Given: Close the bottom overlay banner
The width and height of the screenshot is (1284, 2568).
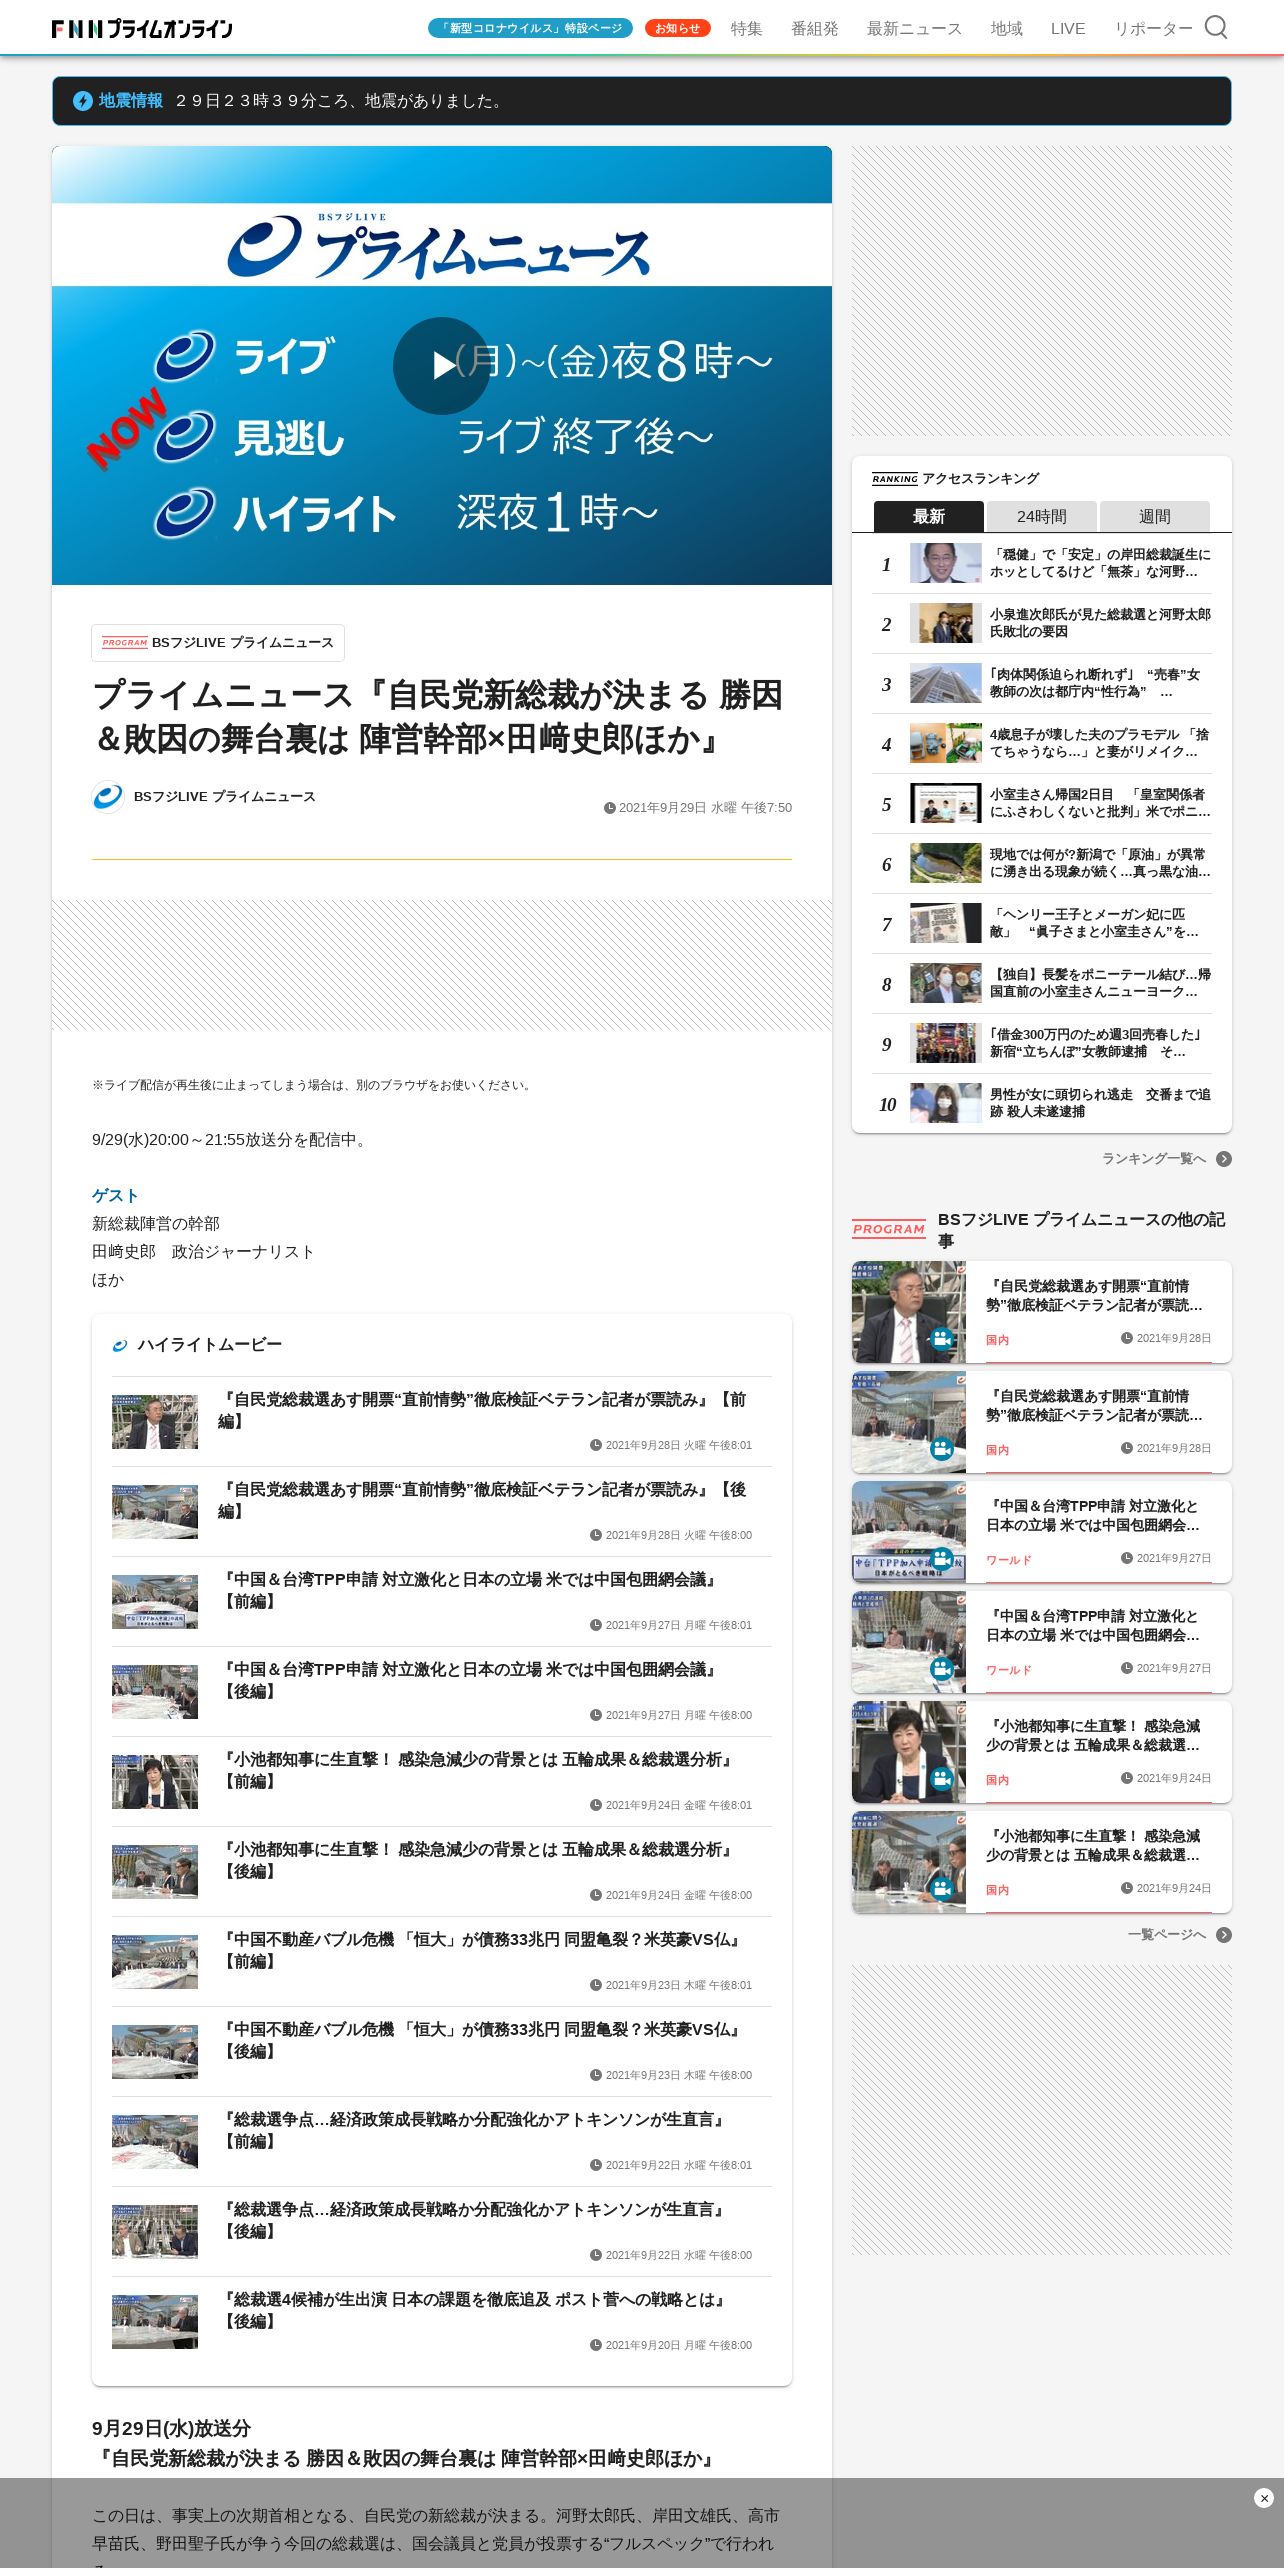Looking at the screenshot, I should point(1264,2498).
